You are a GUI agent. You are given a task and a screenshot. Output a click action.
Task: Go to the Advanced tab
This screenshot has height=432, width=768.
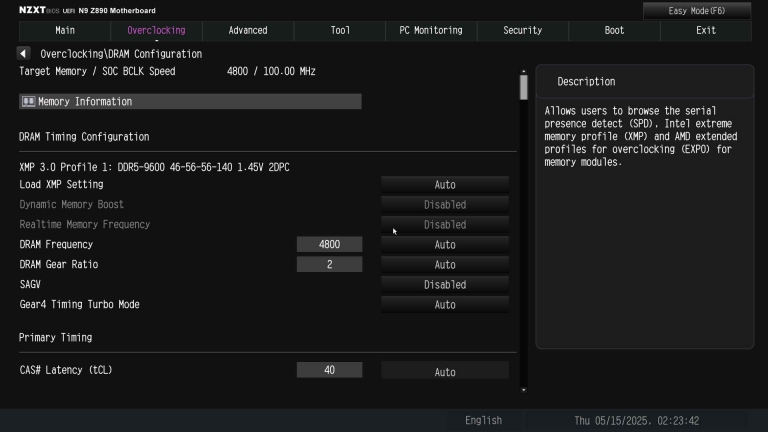(x=248, y=30)
